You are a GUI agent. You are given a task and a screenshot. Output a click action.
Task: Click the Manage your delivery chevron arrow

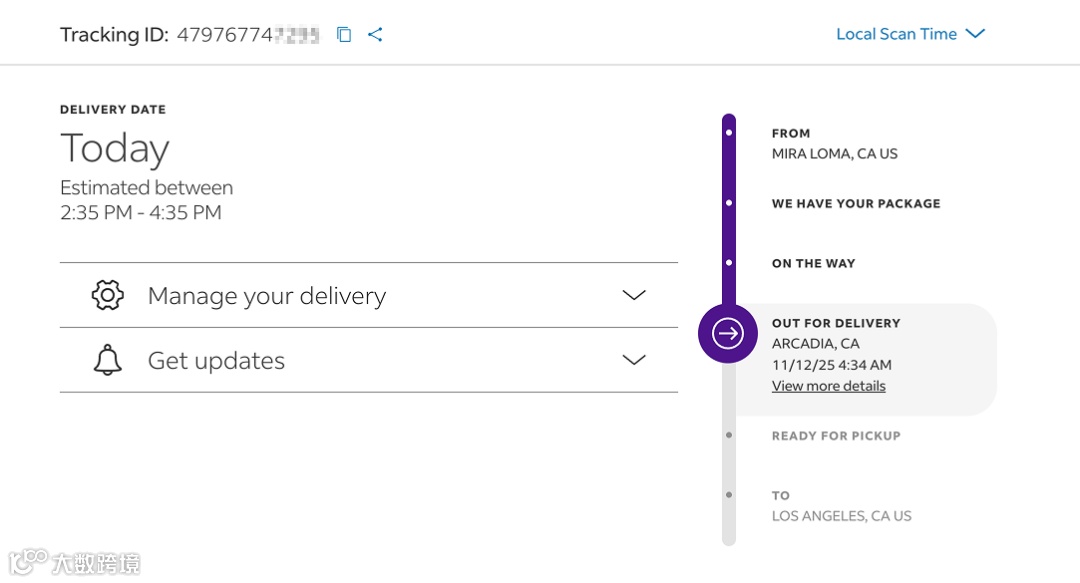(634, 295)
